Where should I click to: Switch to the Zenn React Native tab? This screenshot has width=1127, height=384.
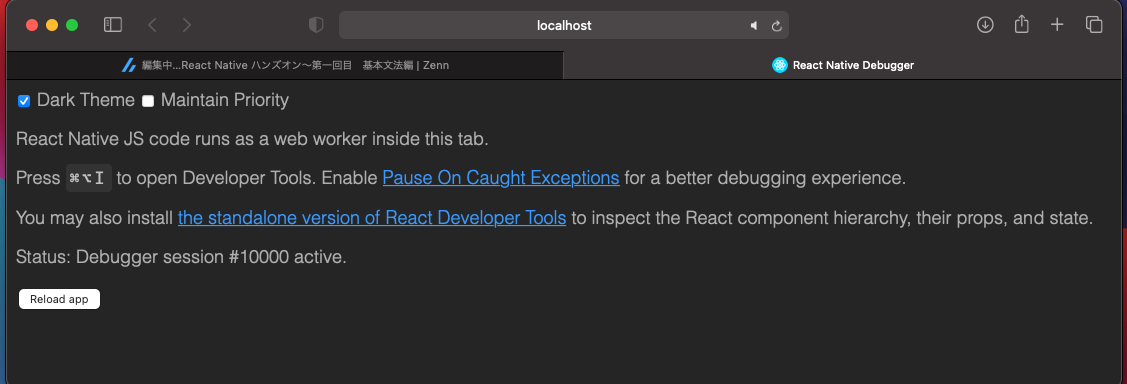(x=285, y=65)
